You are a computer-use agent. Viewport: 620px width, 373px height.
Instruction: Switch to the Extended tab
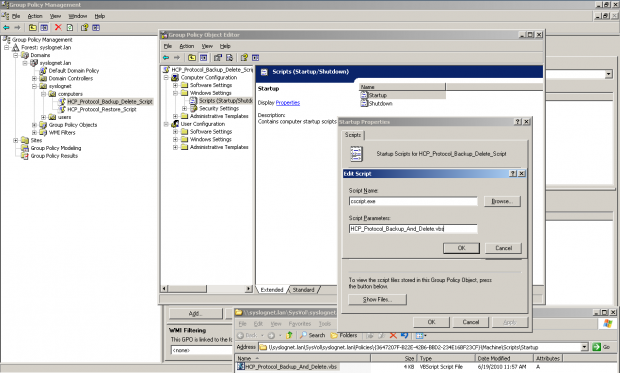click(272, 290)
